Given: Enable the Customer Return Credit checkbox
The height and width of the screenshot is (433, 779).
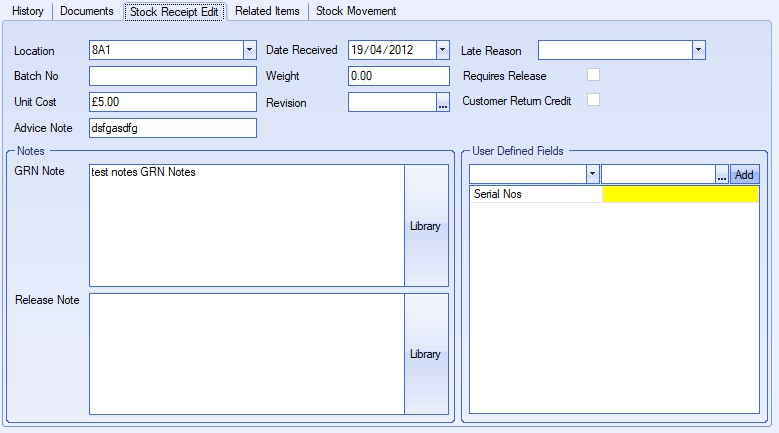Looking at the screenshot, I should (594, 100).
